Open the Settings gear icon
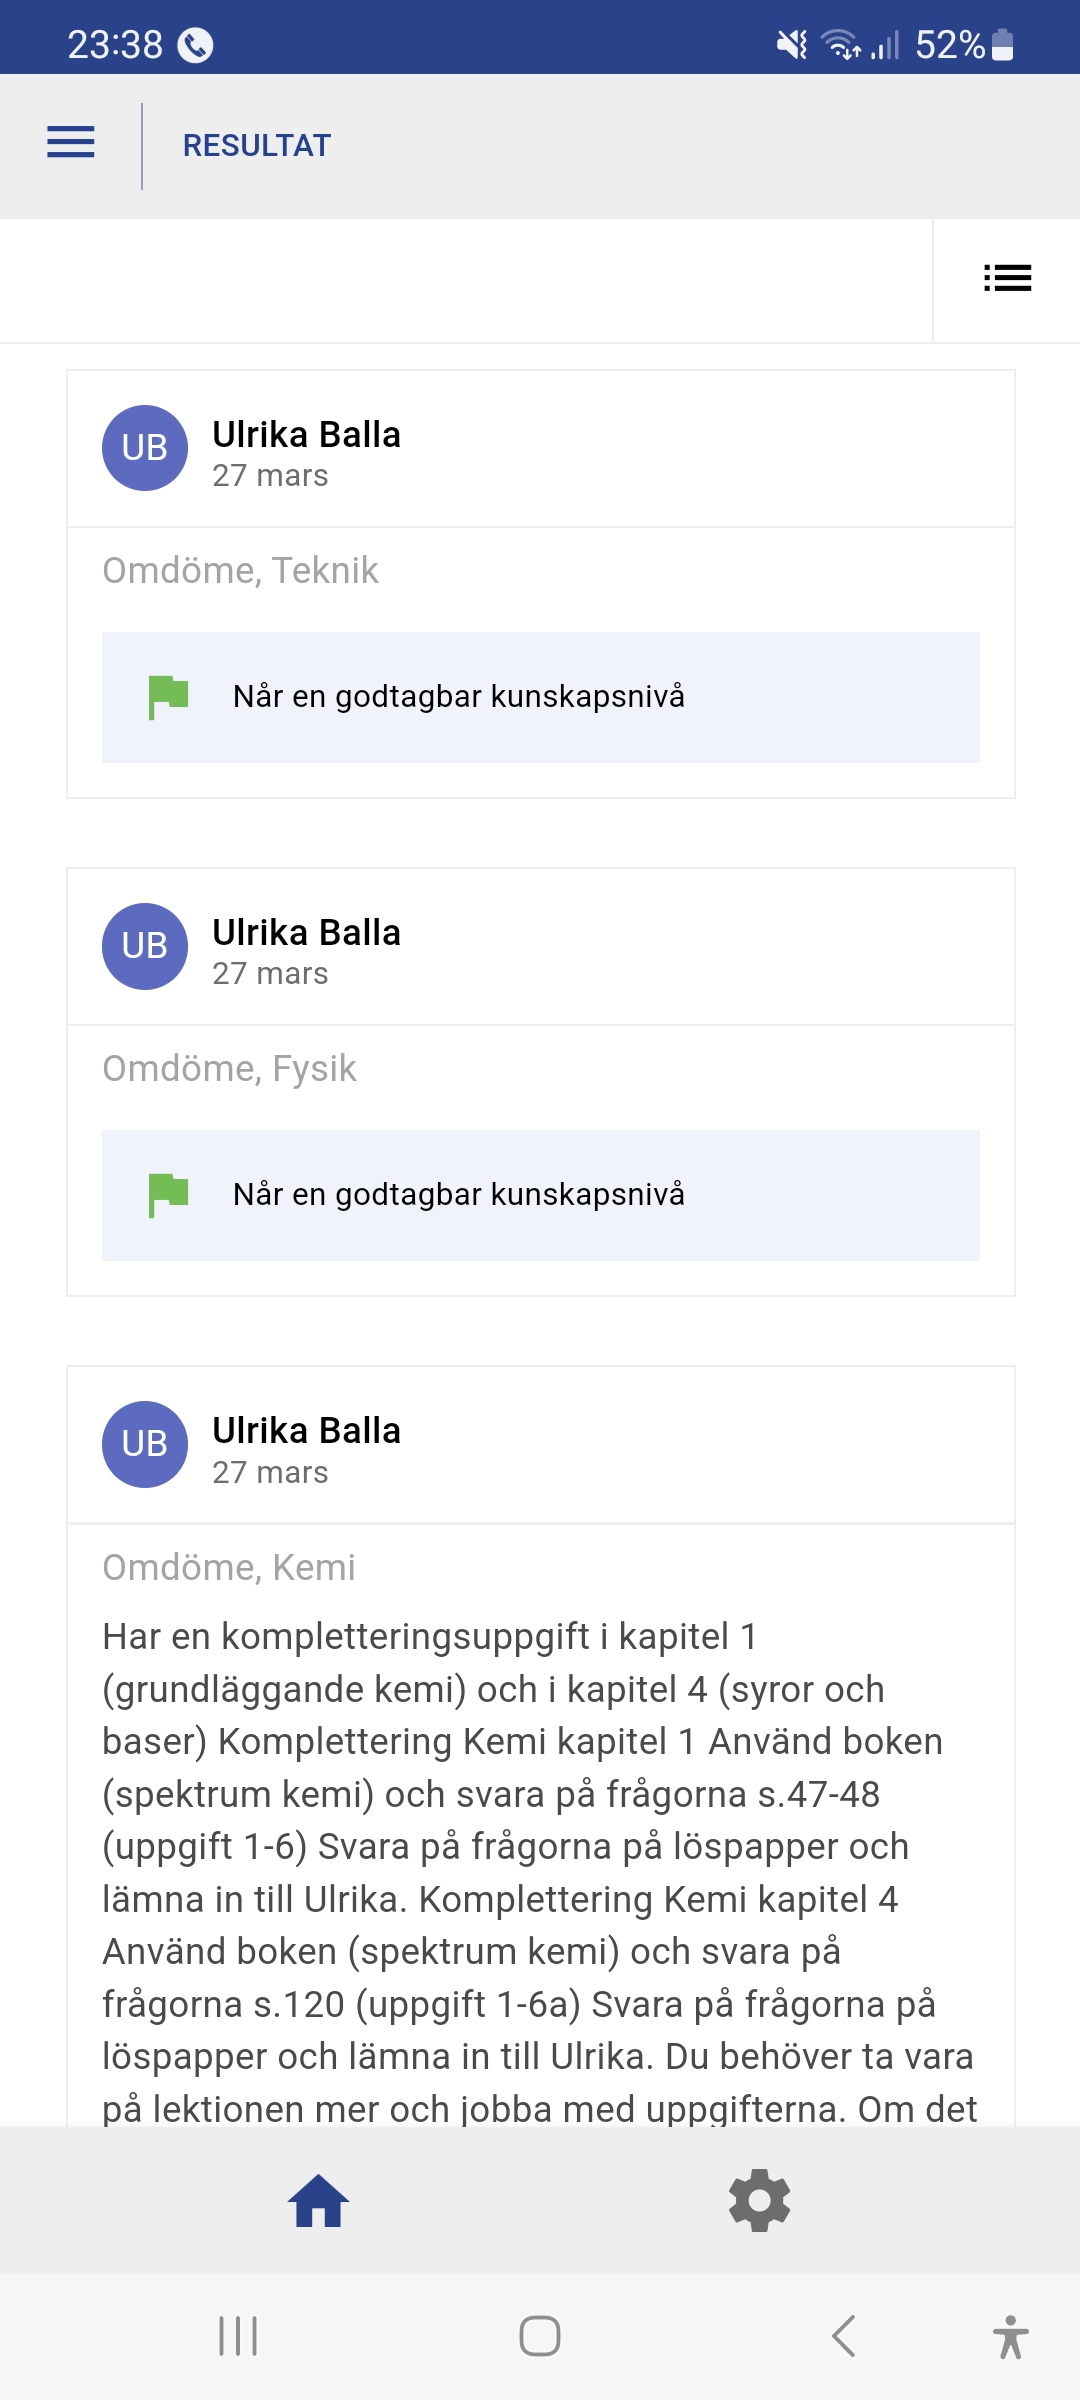Viewport: 1080px width, 2400px height. pos(759,2201)
